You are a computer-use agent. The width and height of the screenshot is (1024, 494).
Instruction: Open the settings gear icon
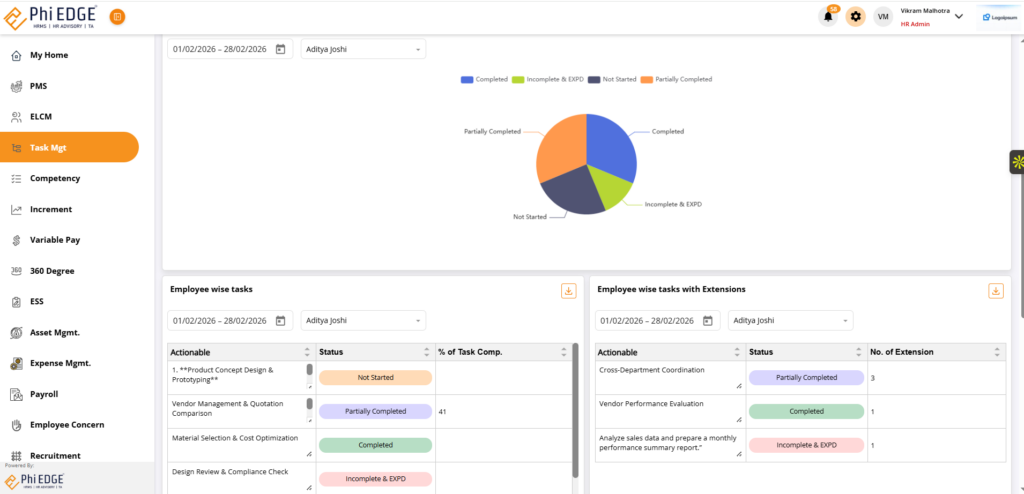point(855,16)
